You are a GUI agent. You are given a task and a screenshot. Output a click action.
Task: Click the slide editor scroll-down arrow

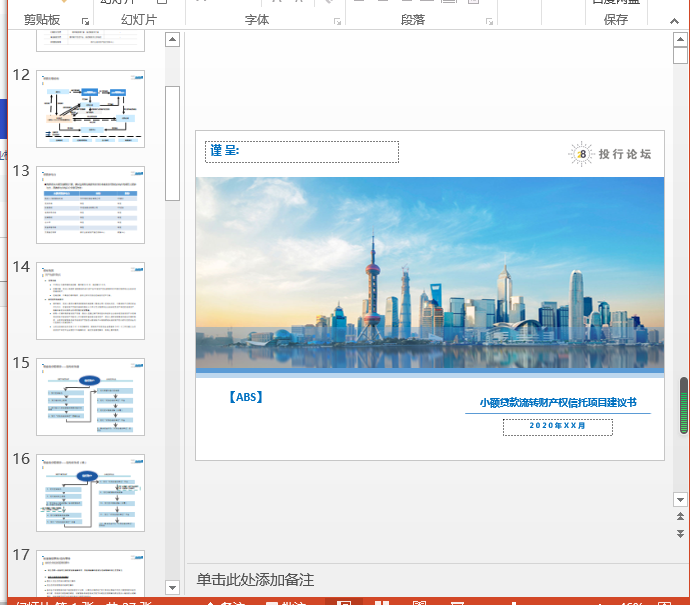[x=680, y=500]
